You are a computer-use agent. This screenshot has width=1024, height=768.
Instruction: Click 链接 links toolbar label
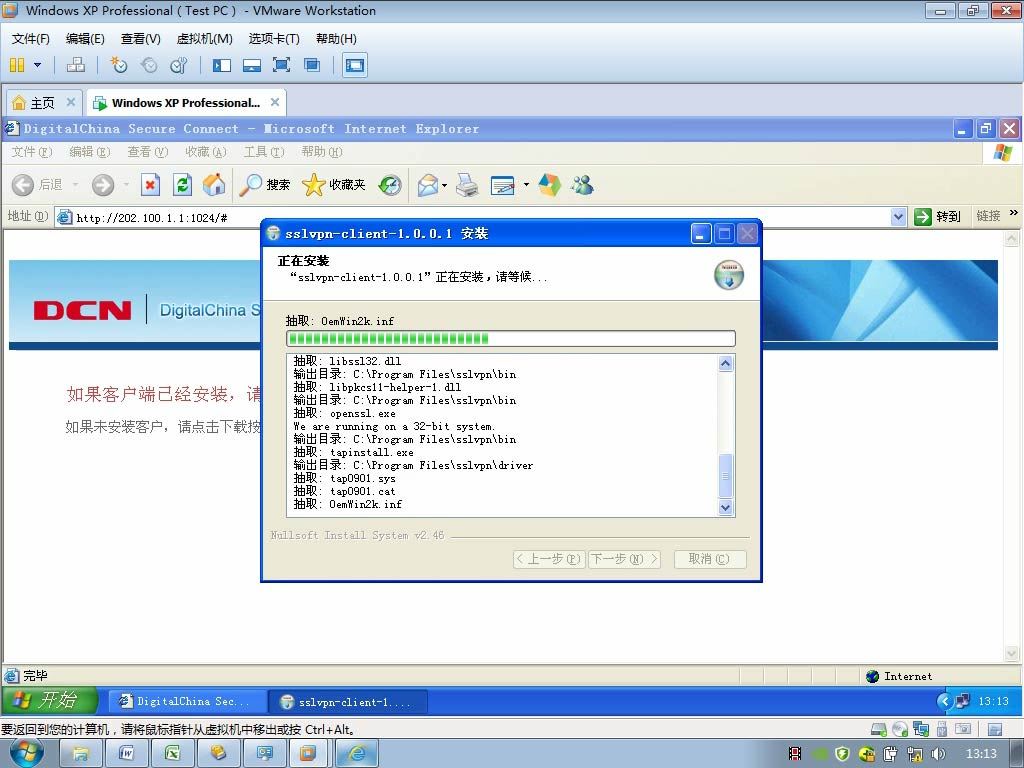click(x=988, y=216)
